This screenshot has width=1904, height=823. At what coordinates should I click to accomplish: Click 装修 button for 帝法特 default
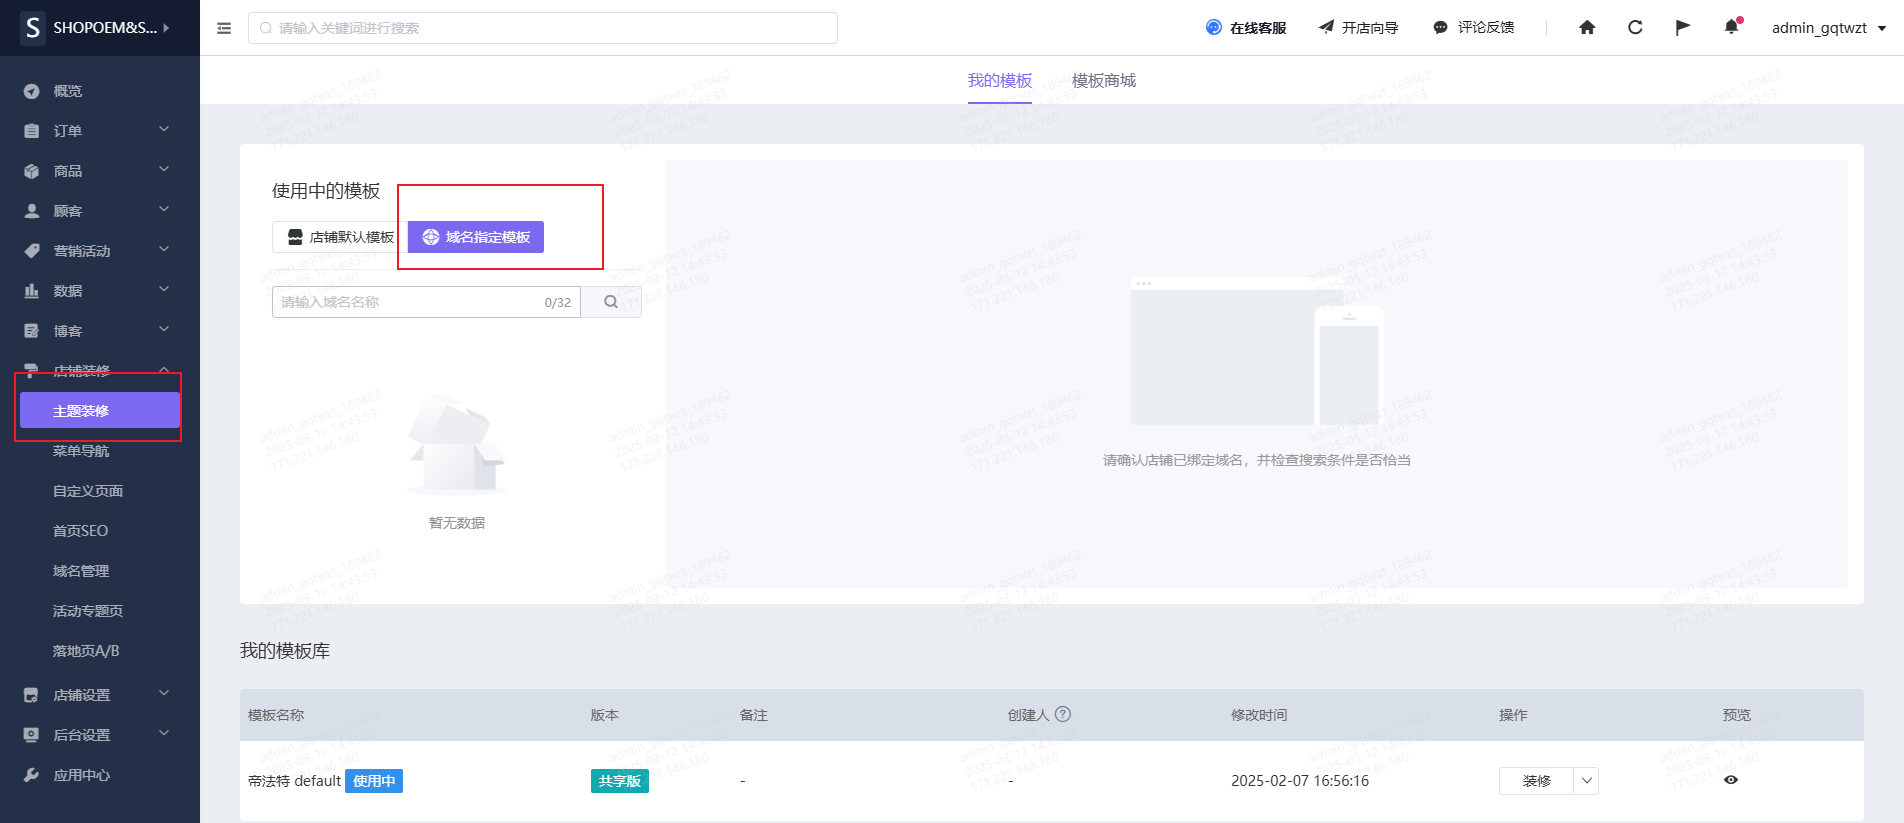coord(1537,781)
